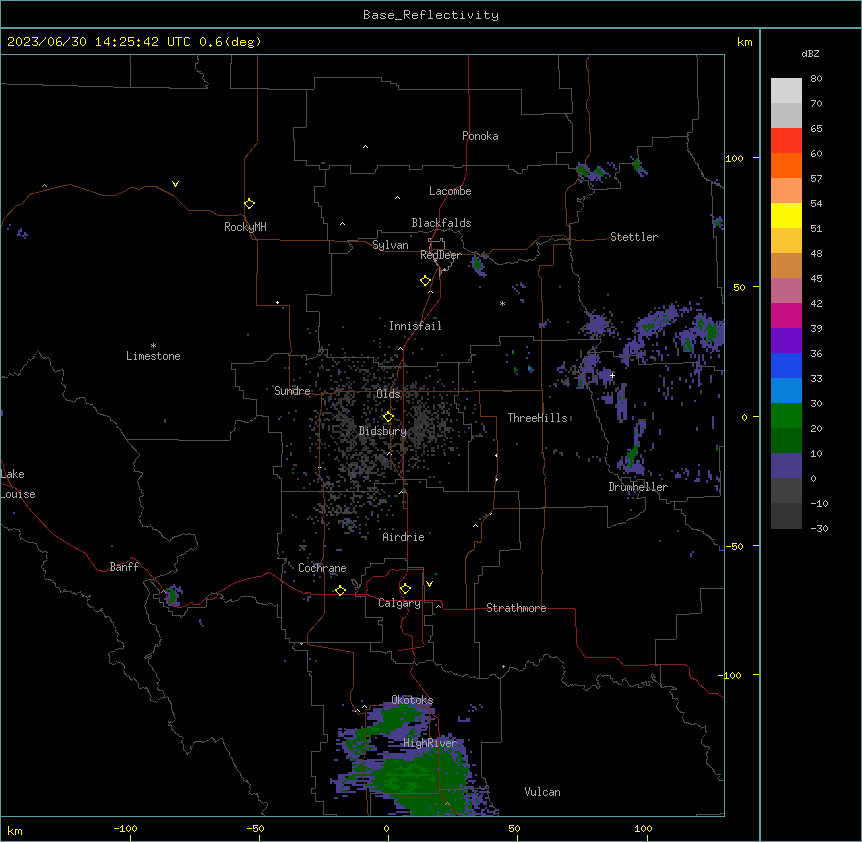
Task: Click the 54 dBZ yellow color swatch
Action: pos(786,215)
